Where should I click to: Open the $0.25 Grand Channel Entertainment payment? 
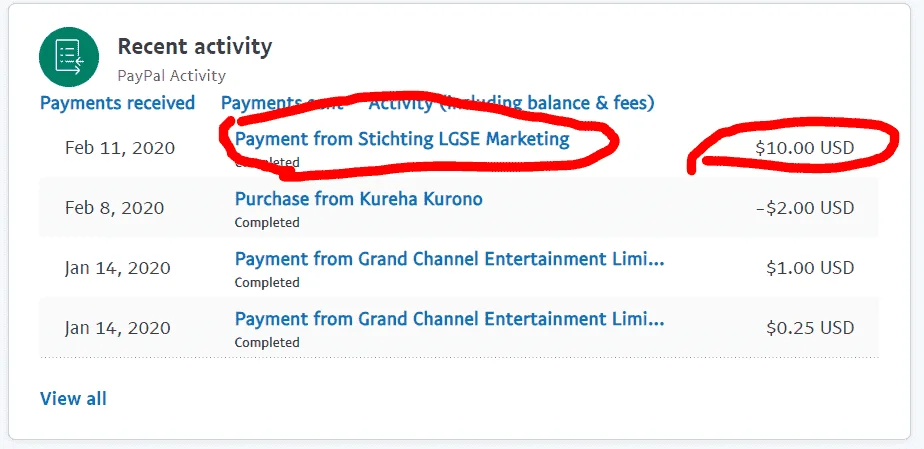[x=450, y=319]
